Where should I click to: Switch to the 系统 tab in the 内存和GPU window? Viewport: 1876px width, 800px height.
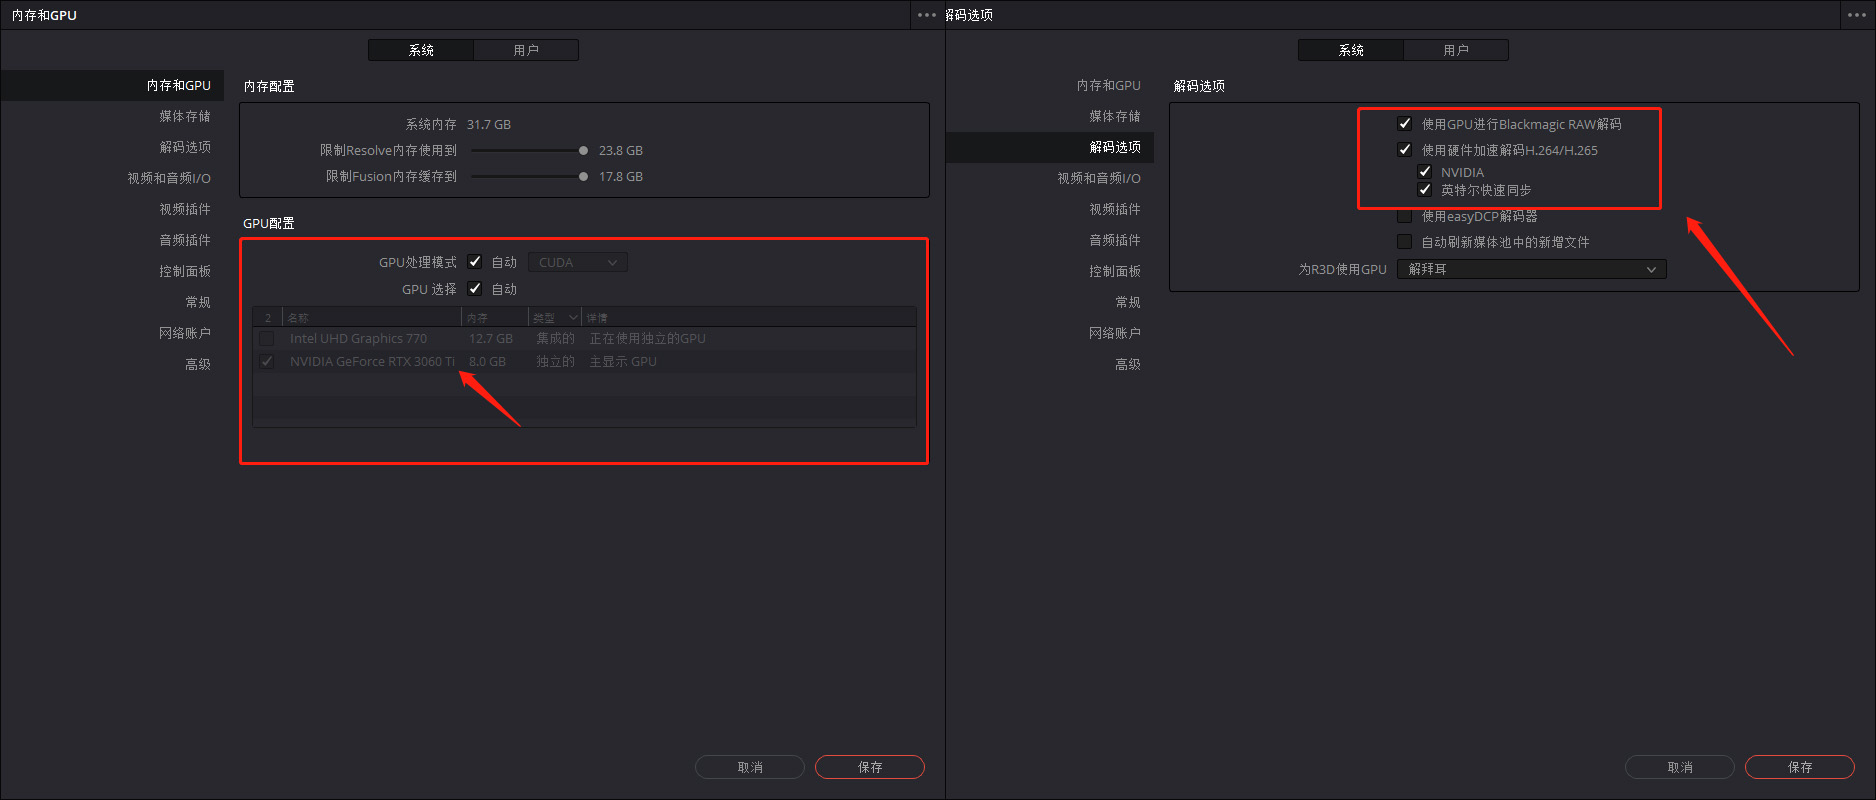pos(421,50)
